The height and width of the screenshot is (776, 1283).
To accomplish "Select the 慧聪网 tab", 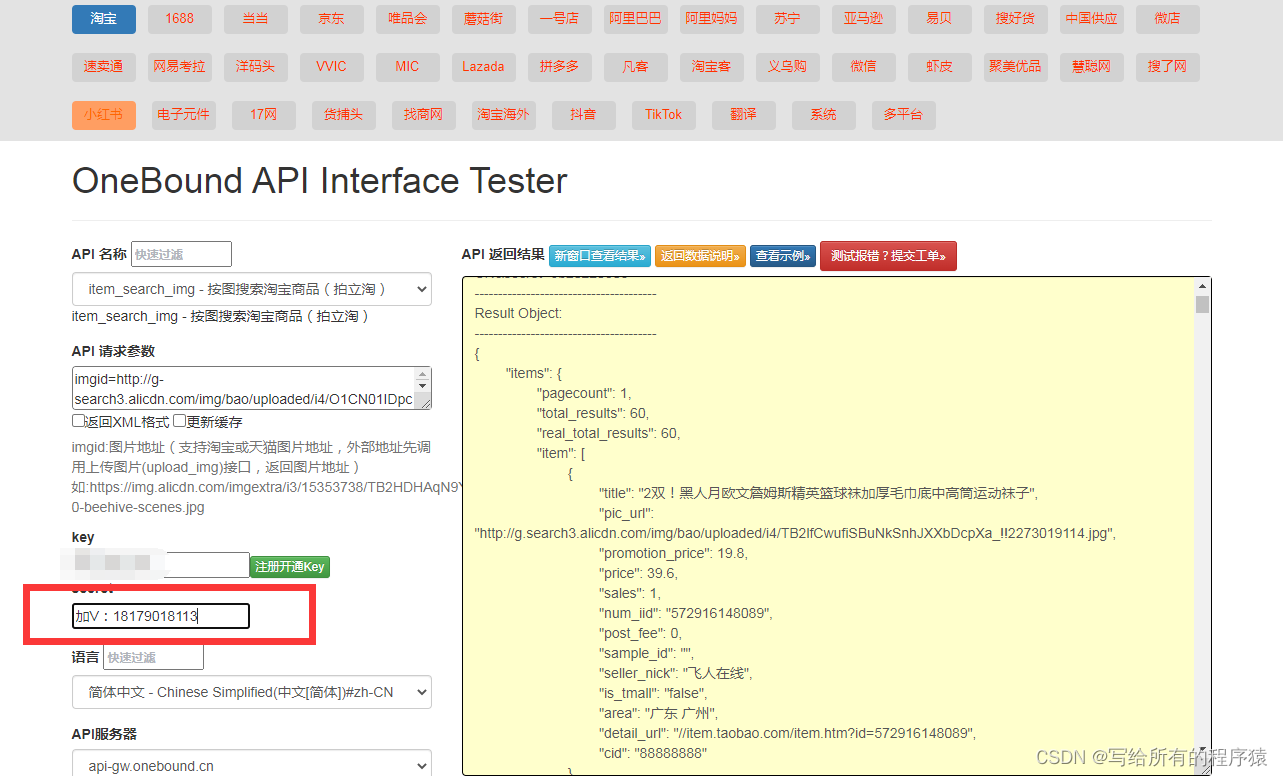I will point(1092,67).
